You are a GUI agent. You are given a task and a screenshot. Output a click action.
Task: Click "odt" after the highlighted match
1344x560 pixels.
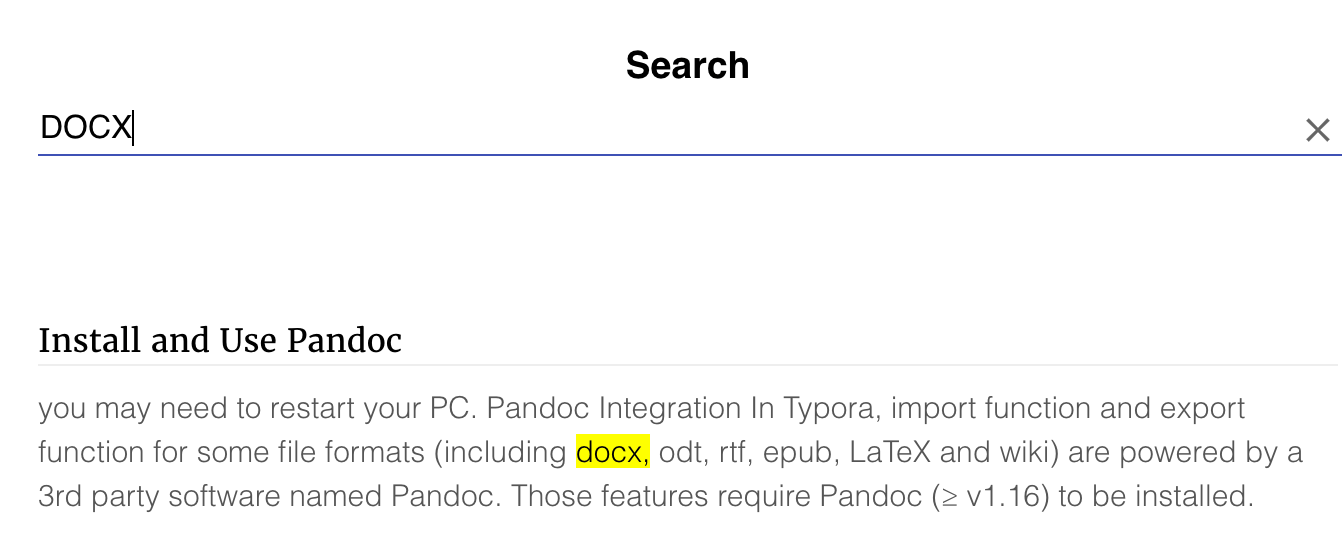point(681,452)
